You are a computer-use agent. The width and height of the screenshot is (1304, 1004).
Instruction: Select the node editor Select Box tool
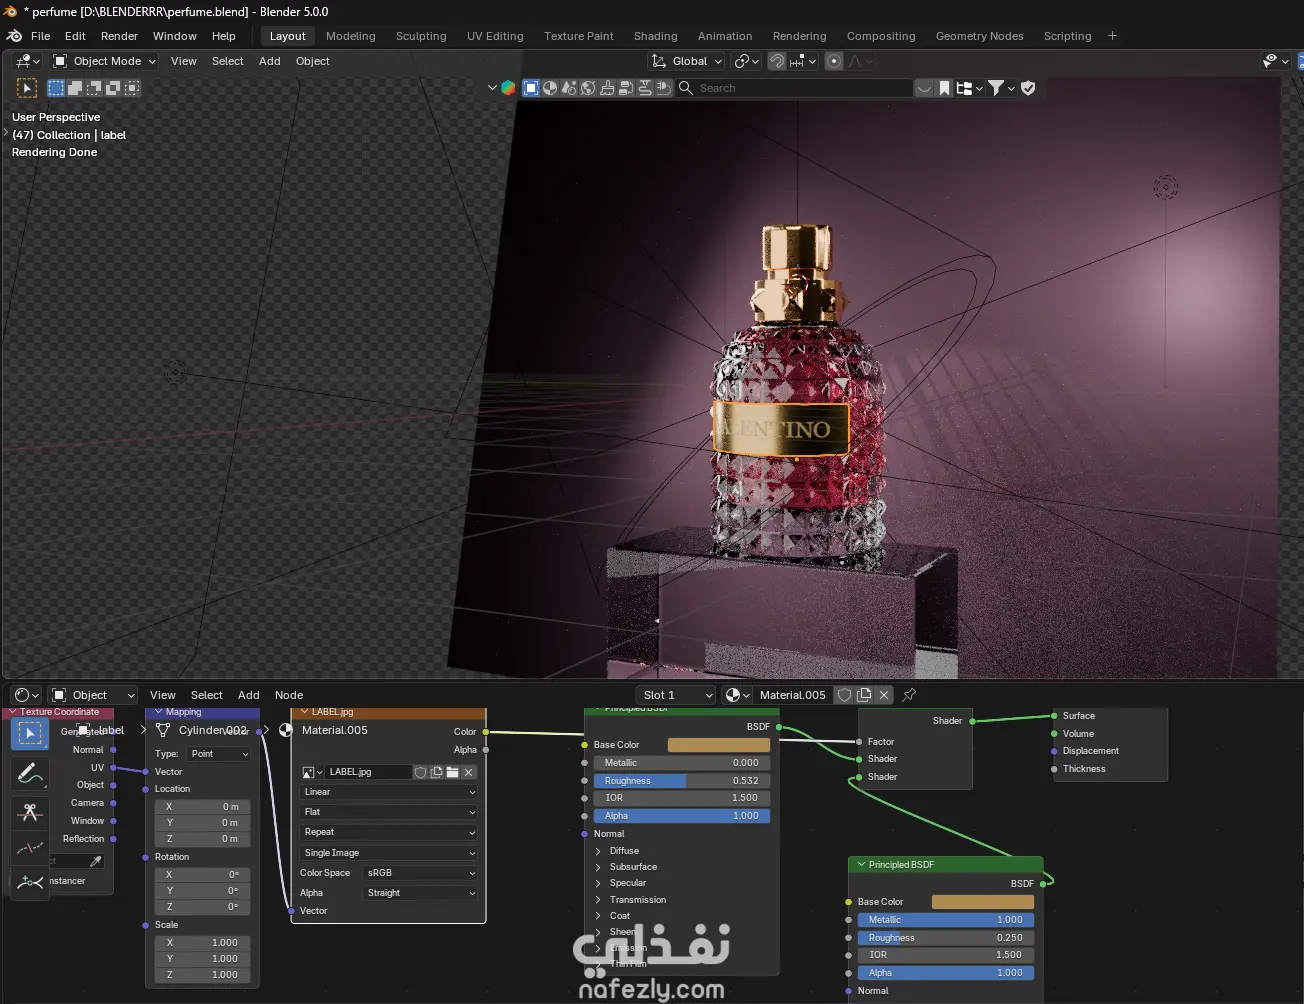point(30,733)
